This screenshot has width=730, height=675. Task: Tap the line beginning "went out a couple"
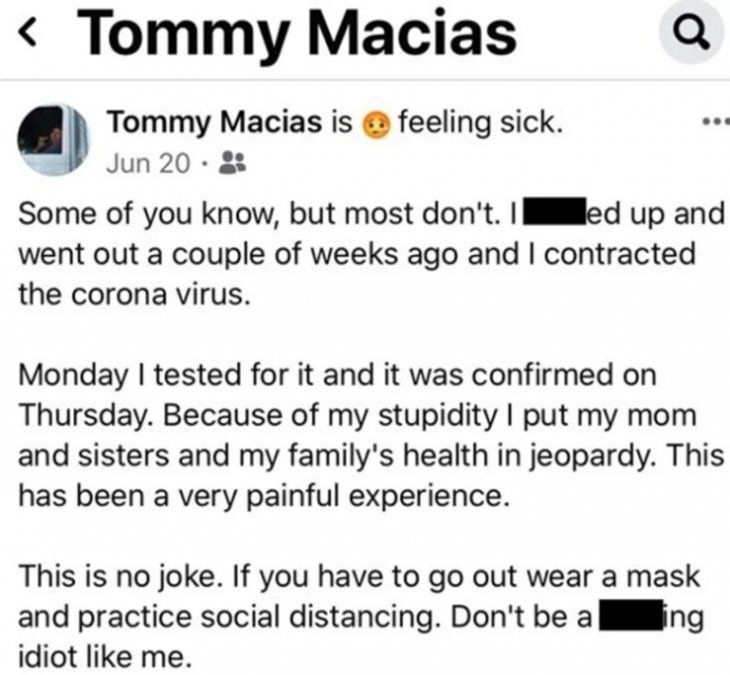point(355,255)
